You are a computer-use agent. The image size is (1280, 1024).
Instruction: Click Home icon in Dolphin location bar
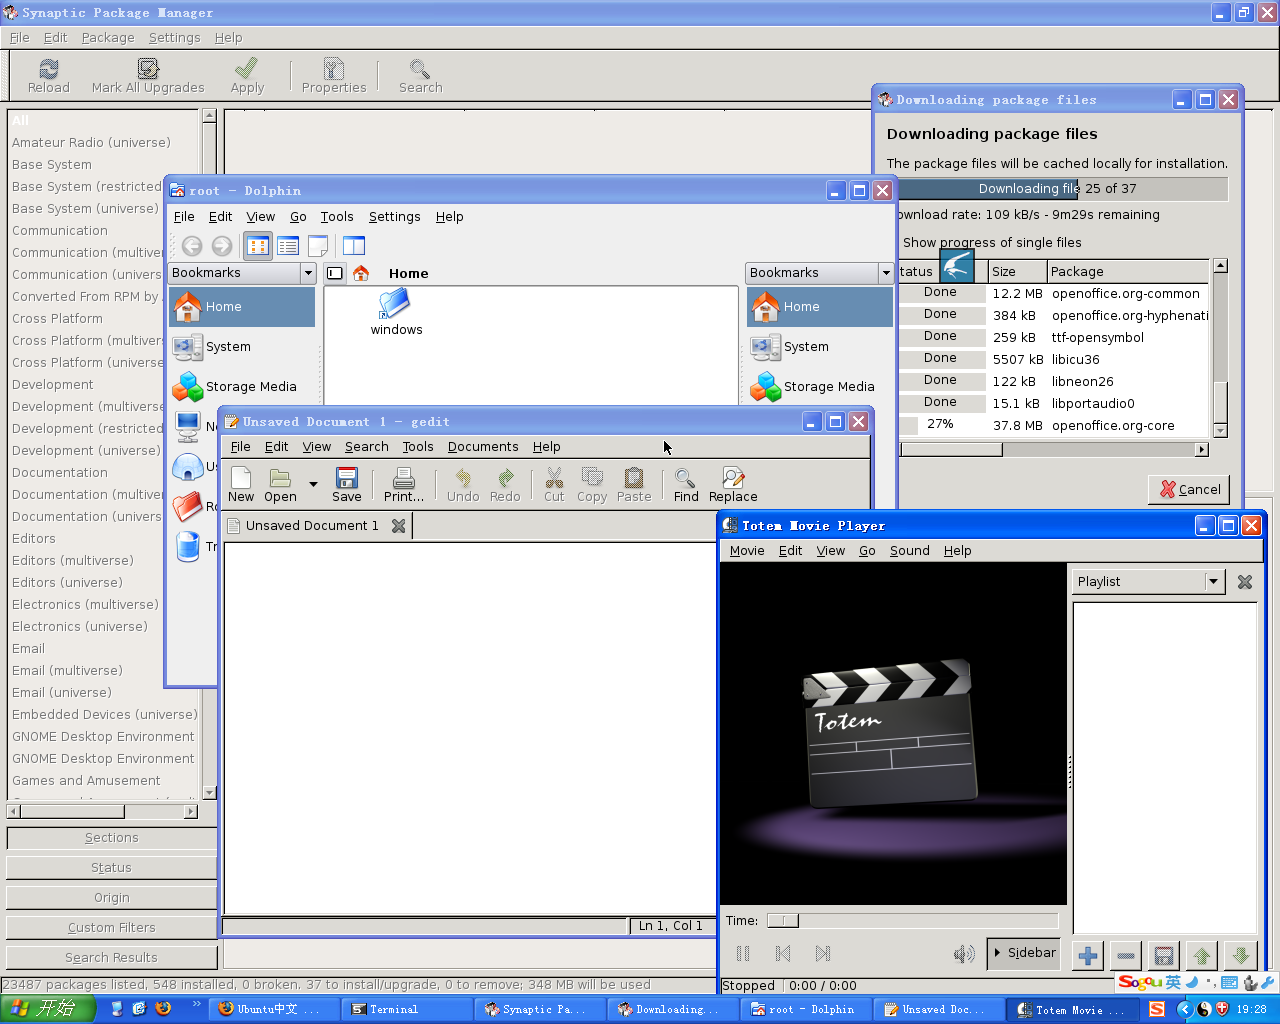coord(361,273)
